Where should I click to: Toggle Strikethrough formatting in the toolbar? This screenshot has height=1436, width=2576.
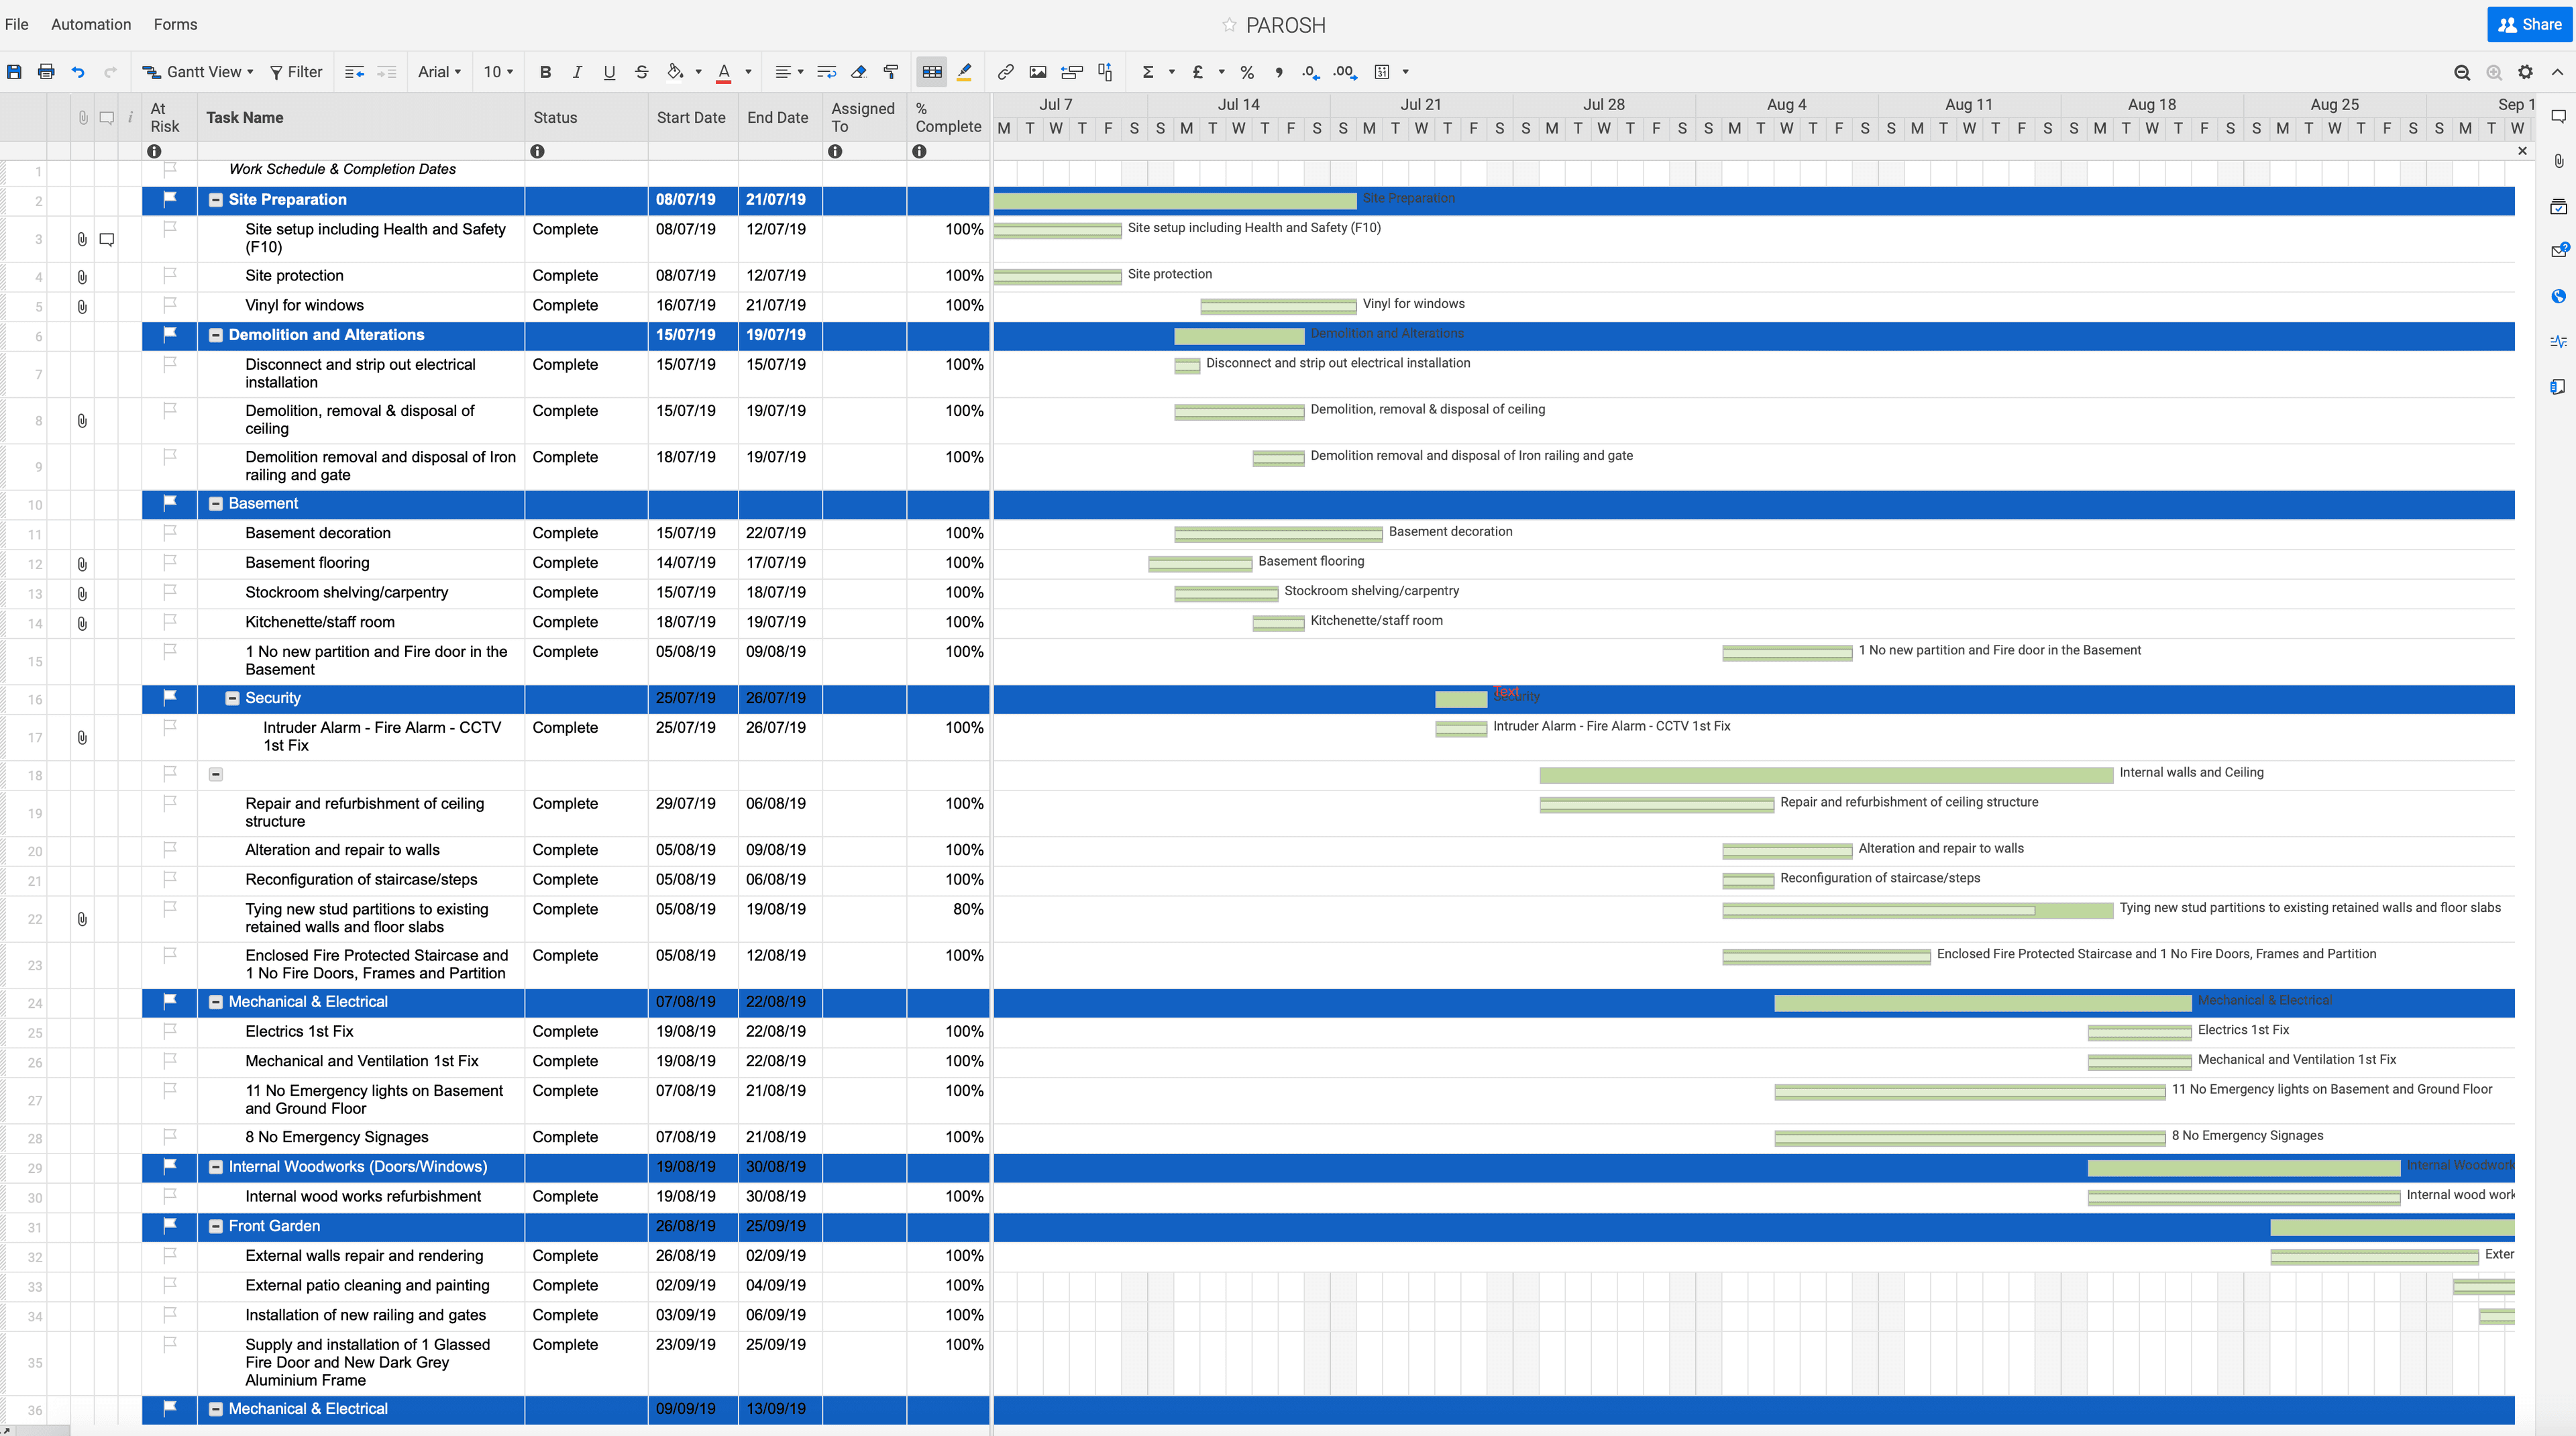[x=641, y=72]
